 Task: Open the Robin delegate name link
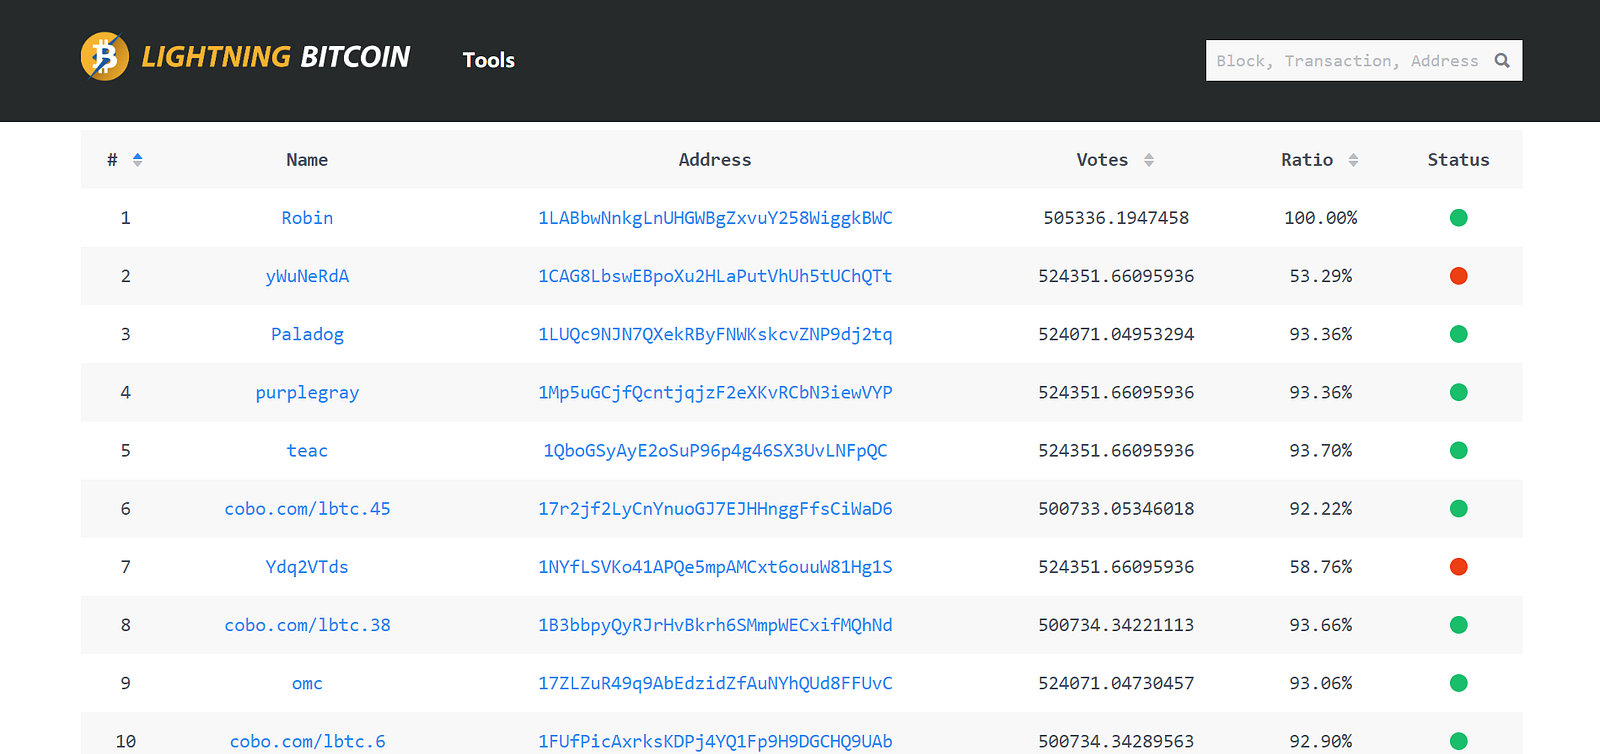point(307,218)
